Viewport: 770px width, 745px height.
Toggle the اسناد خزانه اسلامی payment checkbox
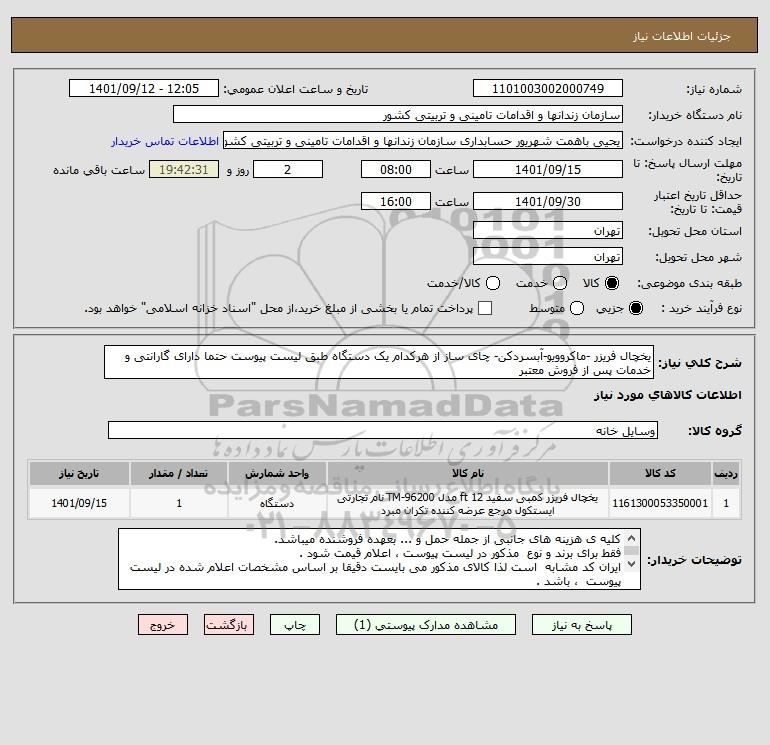click(x=485, y=308)
